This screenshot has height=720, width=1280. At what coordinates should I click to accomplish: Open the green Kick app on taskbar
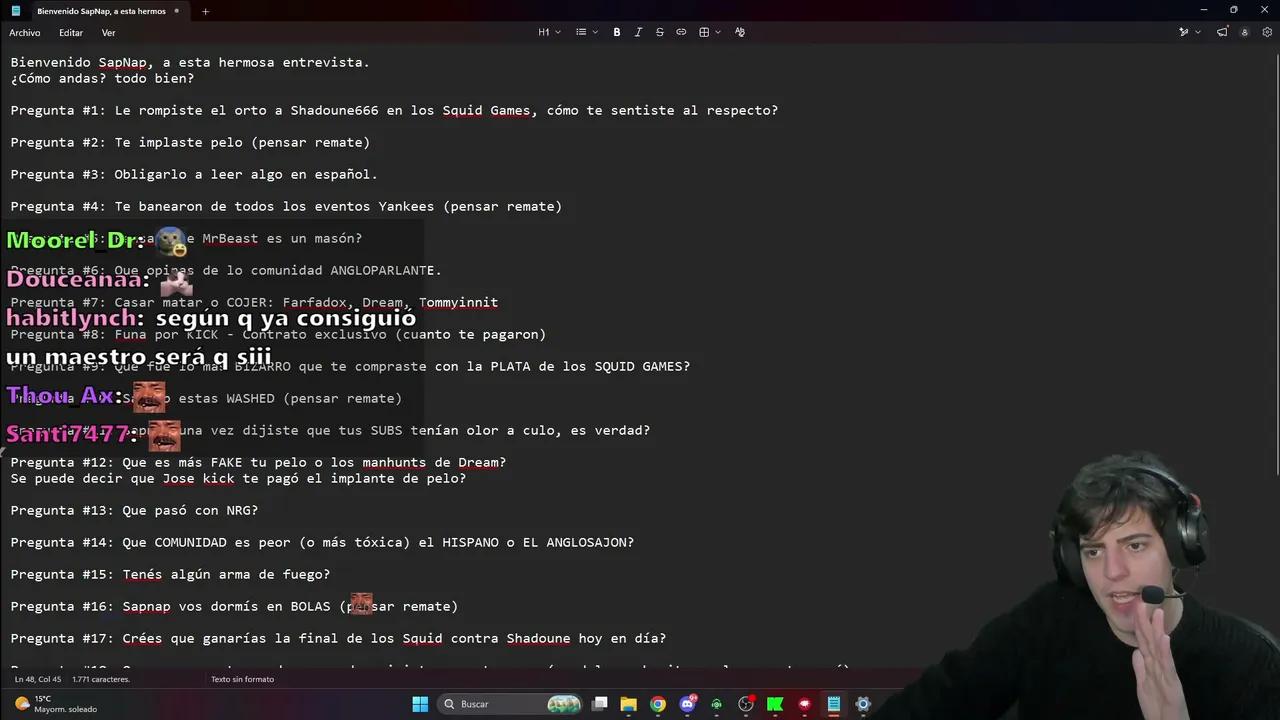click(x=775, y=704)
